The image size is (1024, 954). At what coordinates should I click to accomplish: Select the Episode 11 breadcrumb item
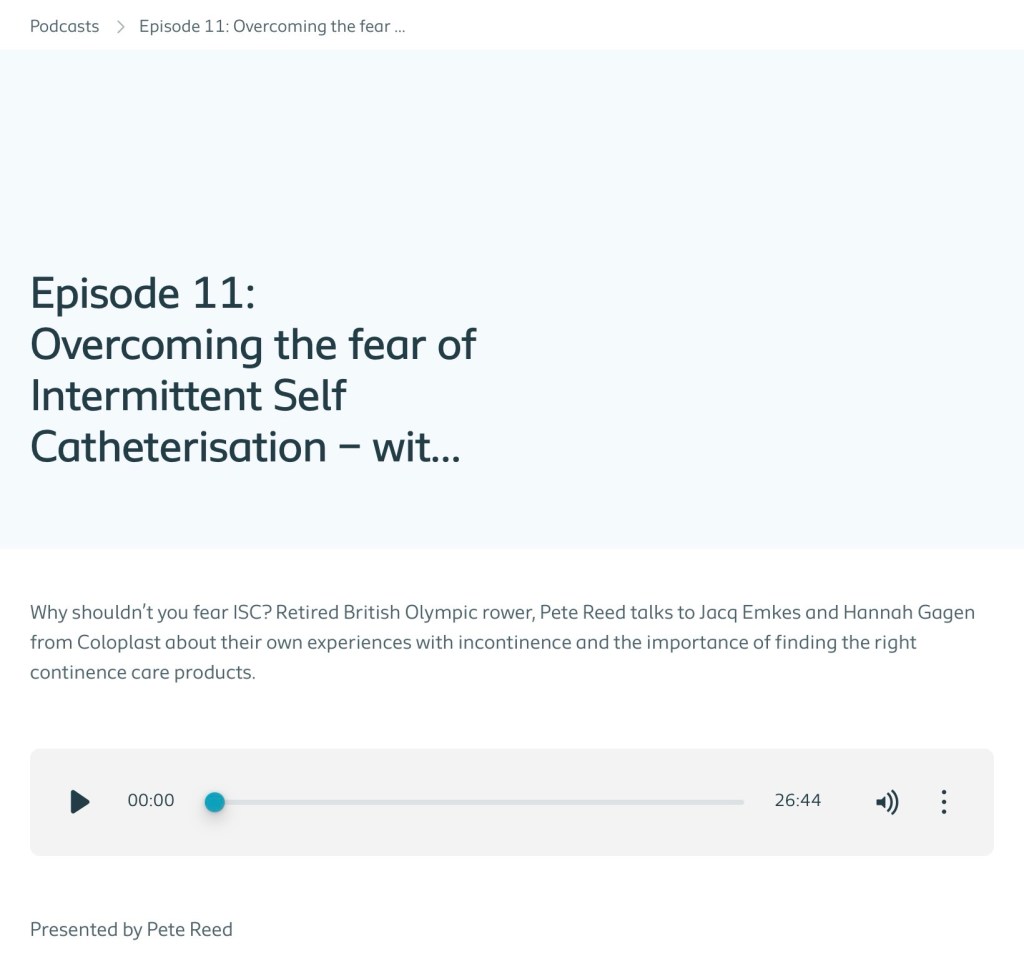point(271,26)
